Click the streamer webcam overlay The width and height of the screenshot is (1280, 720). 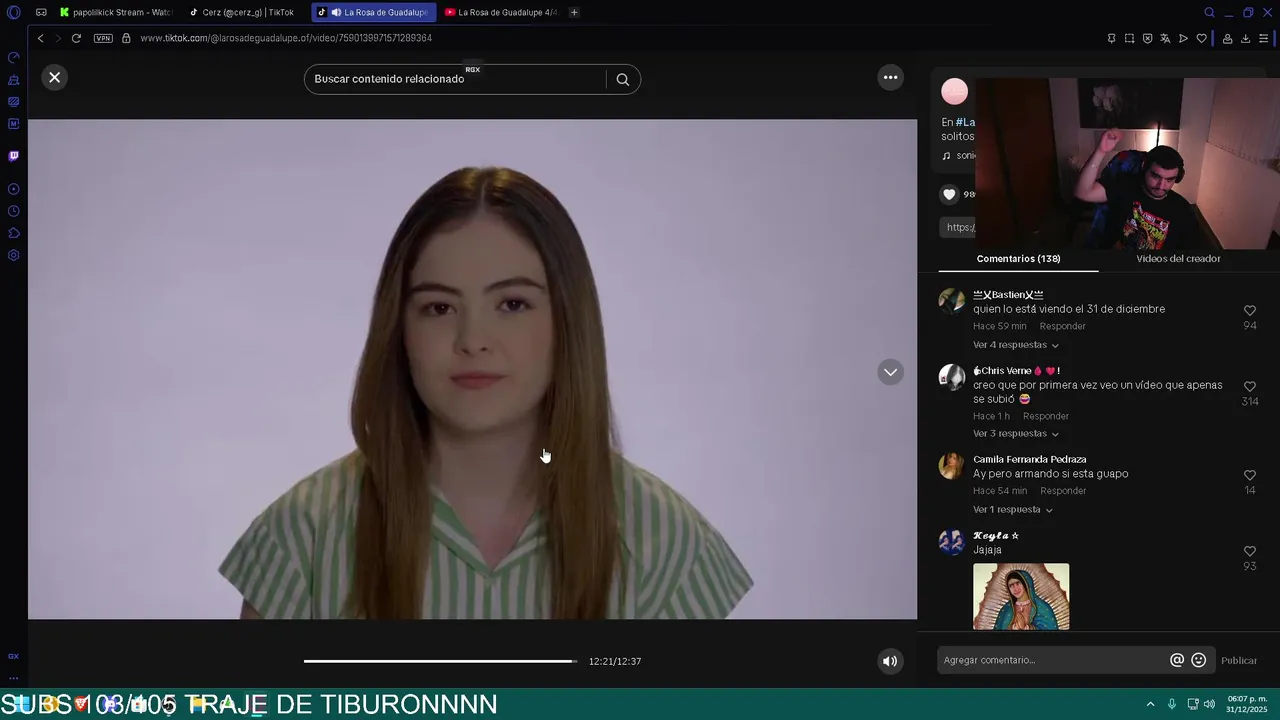point(1127,163)
